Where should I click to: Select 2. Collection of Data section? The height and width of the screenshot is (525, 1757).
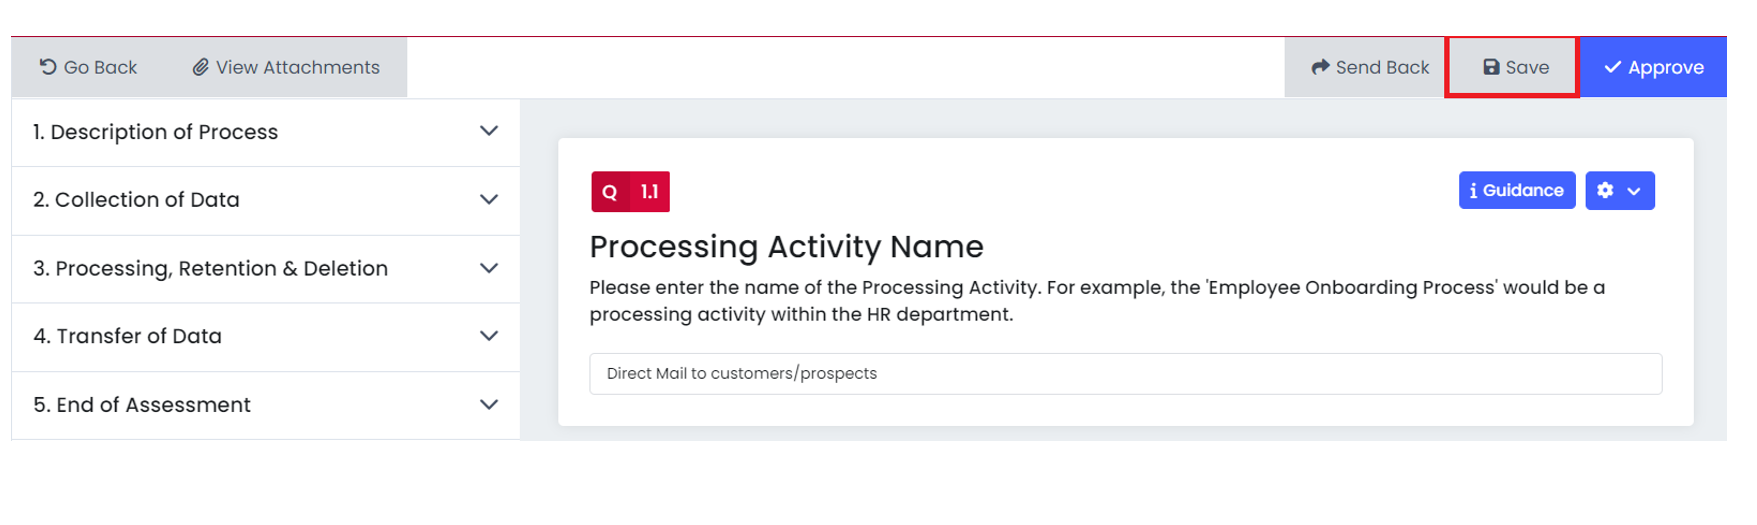coord(266,200)
